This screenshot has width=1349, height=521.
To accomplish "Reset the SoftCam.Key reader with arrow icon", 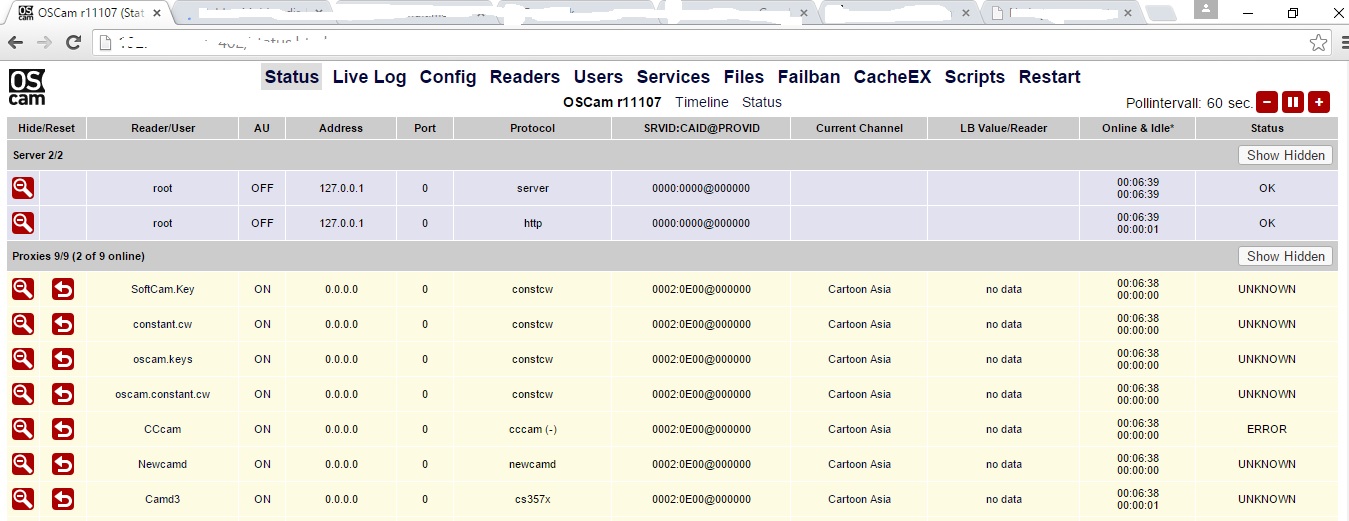I will [x=63, y=289].
